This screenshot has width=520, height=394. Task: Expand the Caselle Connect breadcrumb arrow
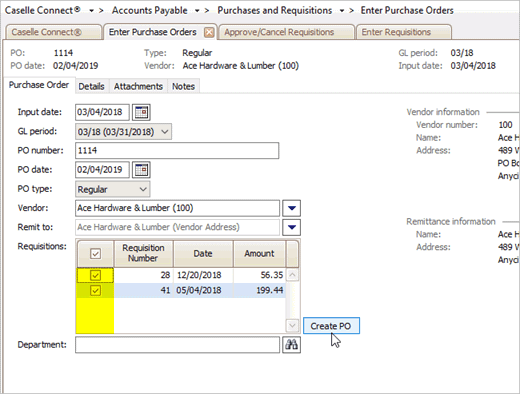[x=91, y=11]
